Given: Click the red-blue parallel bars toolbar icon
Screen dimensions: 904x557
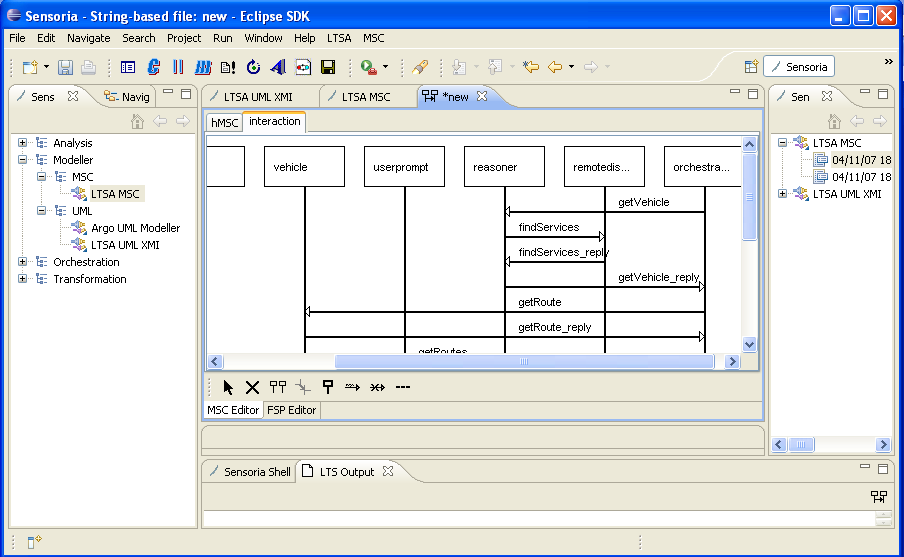Looking at the screenshot, I should pos(178,67).
